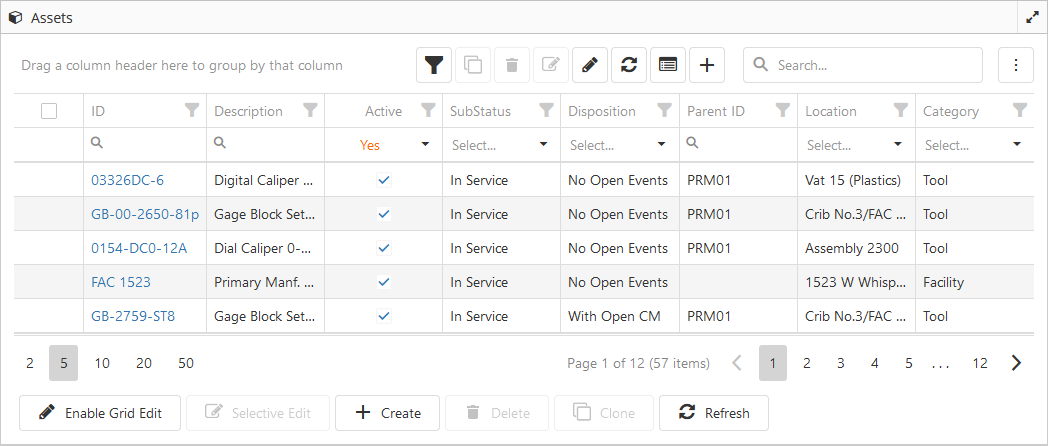Click the plus add toolbar icon
The width and height of the screenshot is (1048, 446).
(707, 65)
